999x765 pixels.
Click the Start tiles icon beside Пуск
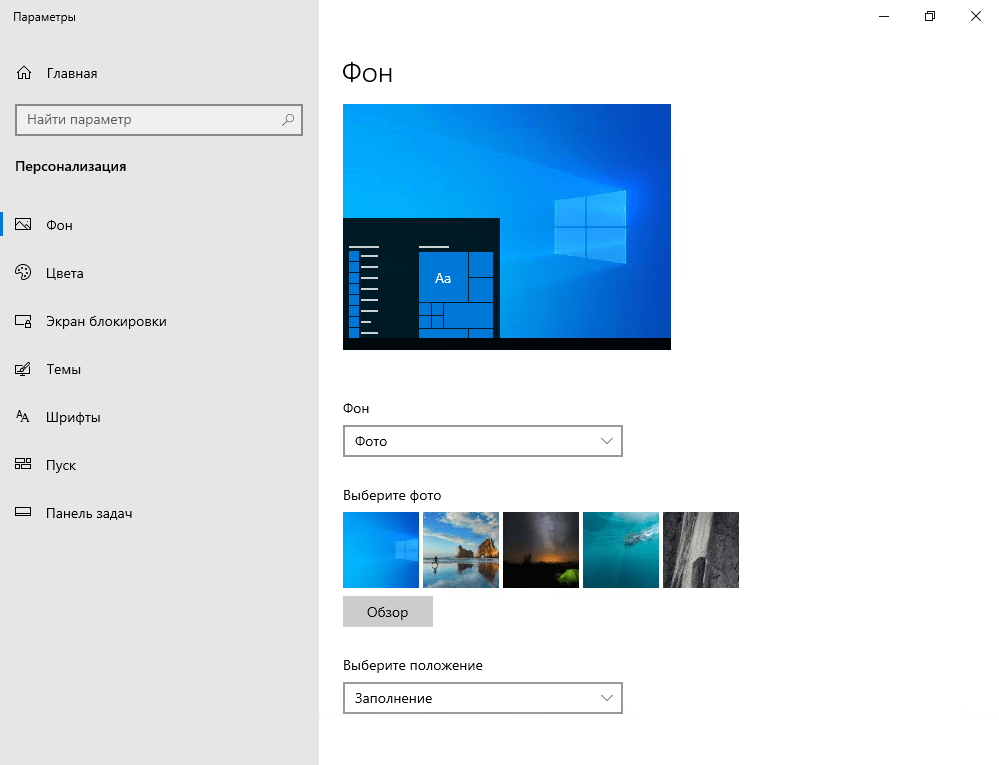23,464
